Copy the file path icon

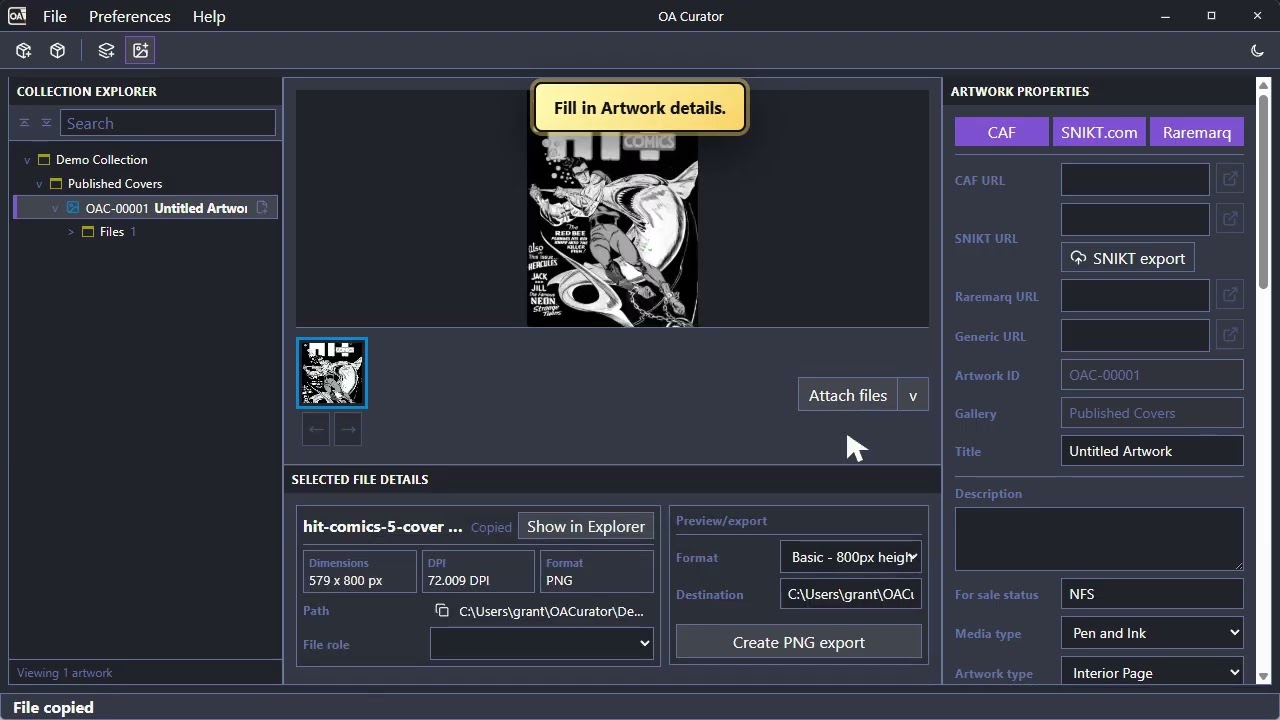click(442, 611)
